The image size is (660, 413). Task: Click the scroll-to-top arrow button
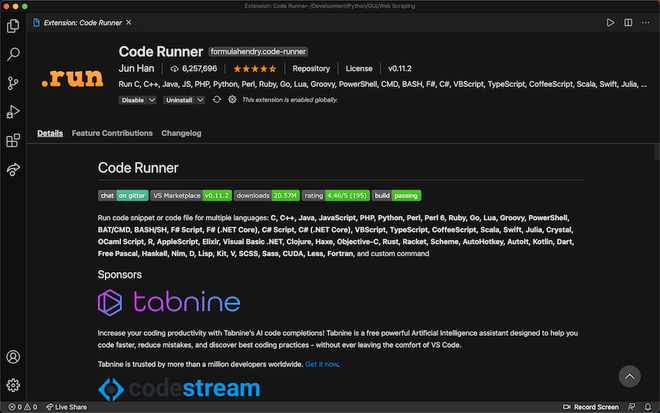pos(629,376)
